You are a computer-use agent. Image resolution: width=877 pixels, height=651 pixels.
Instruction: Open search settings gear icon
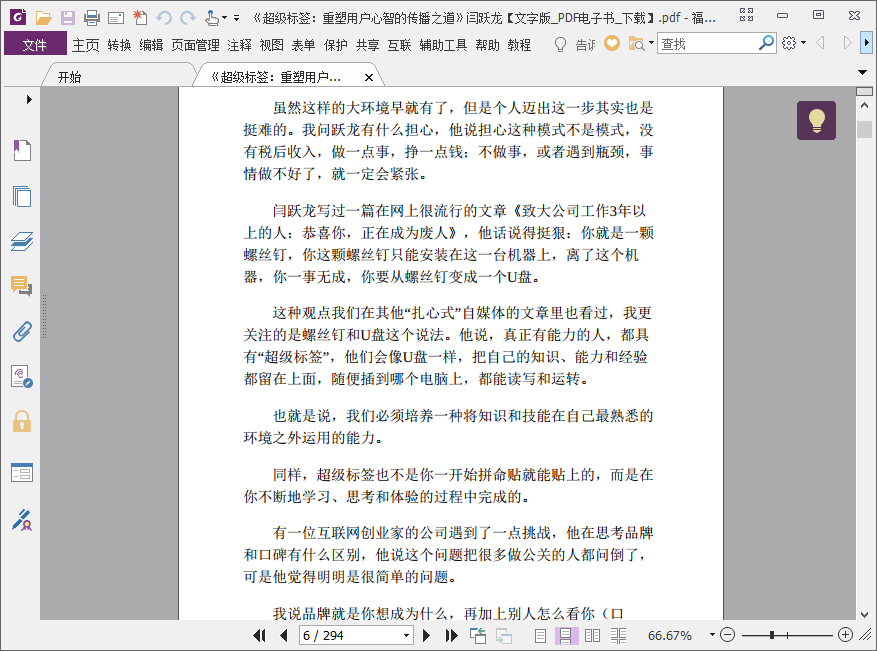point(789,43)
